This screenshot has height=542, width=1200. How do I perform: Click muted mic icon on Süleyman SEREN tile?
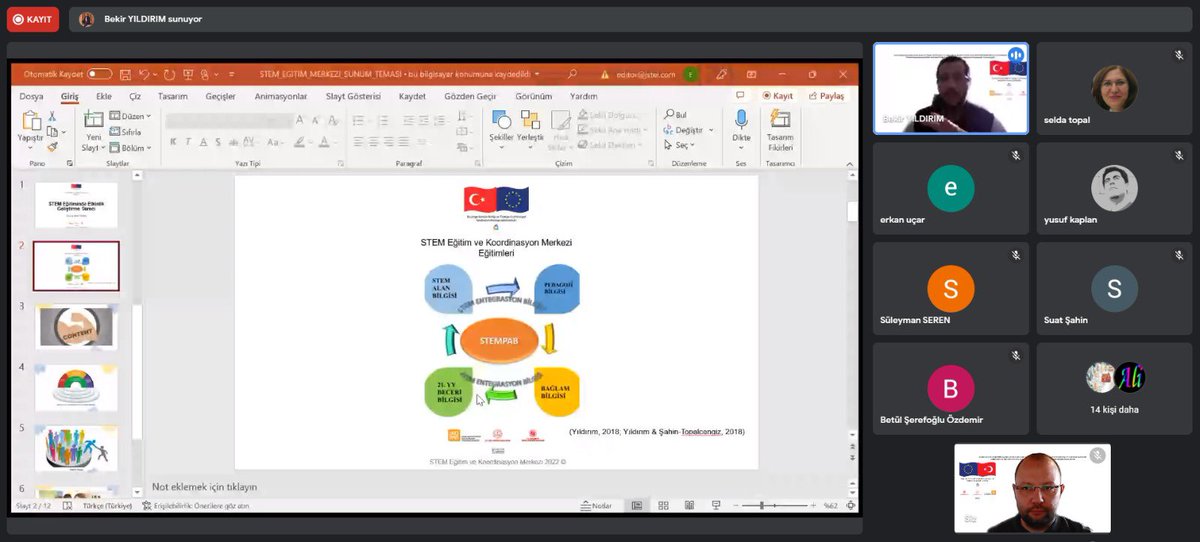tap(1015, 255)
